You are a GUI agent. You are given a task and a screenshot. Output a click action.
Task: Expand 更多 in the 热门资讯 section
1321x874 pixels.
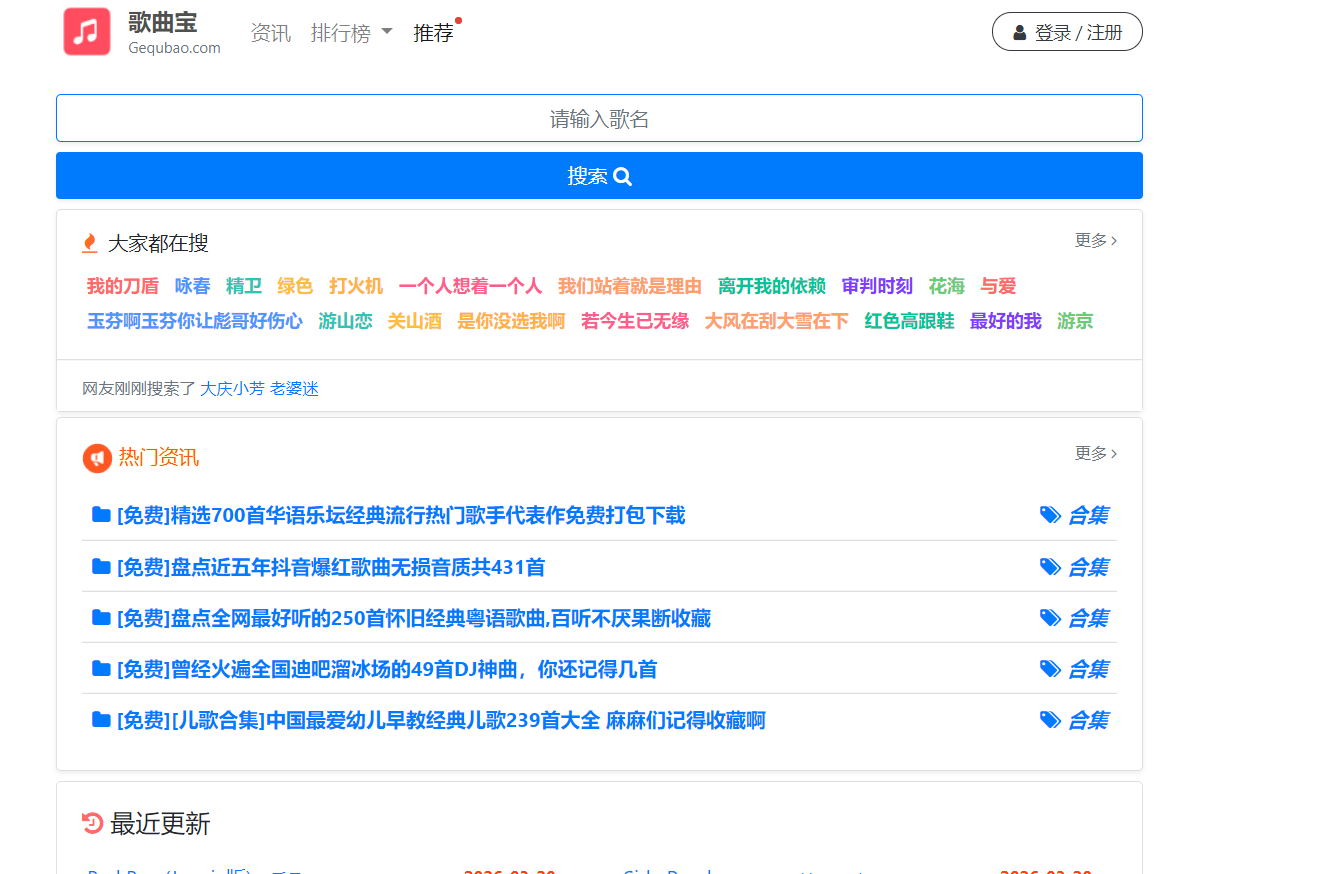click(1095, 453)
